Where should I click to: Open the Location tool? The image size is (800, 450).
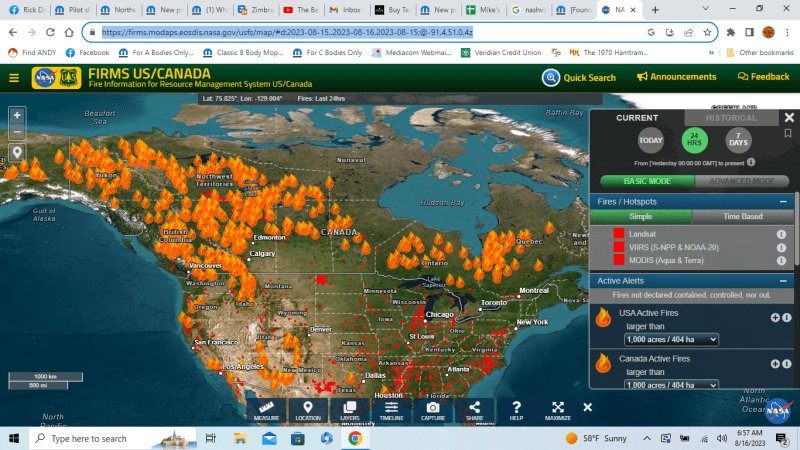tap(308, 411)
